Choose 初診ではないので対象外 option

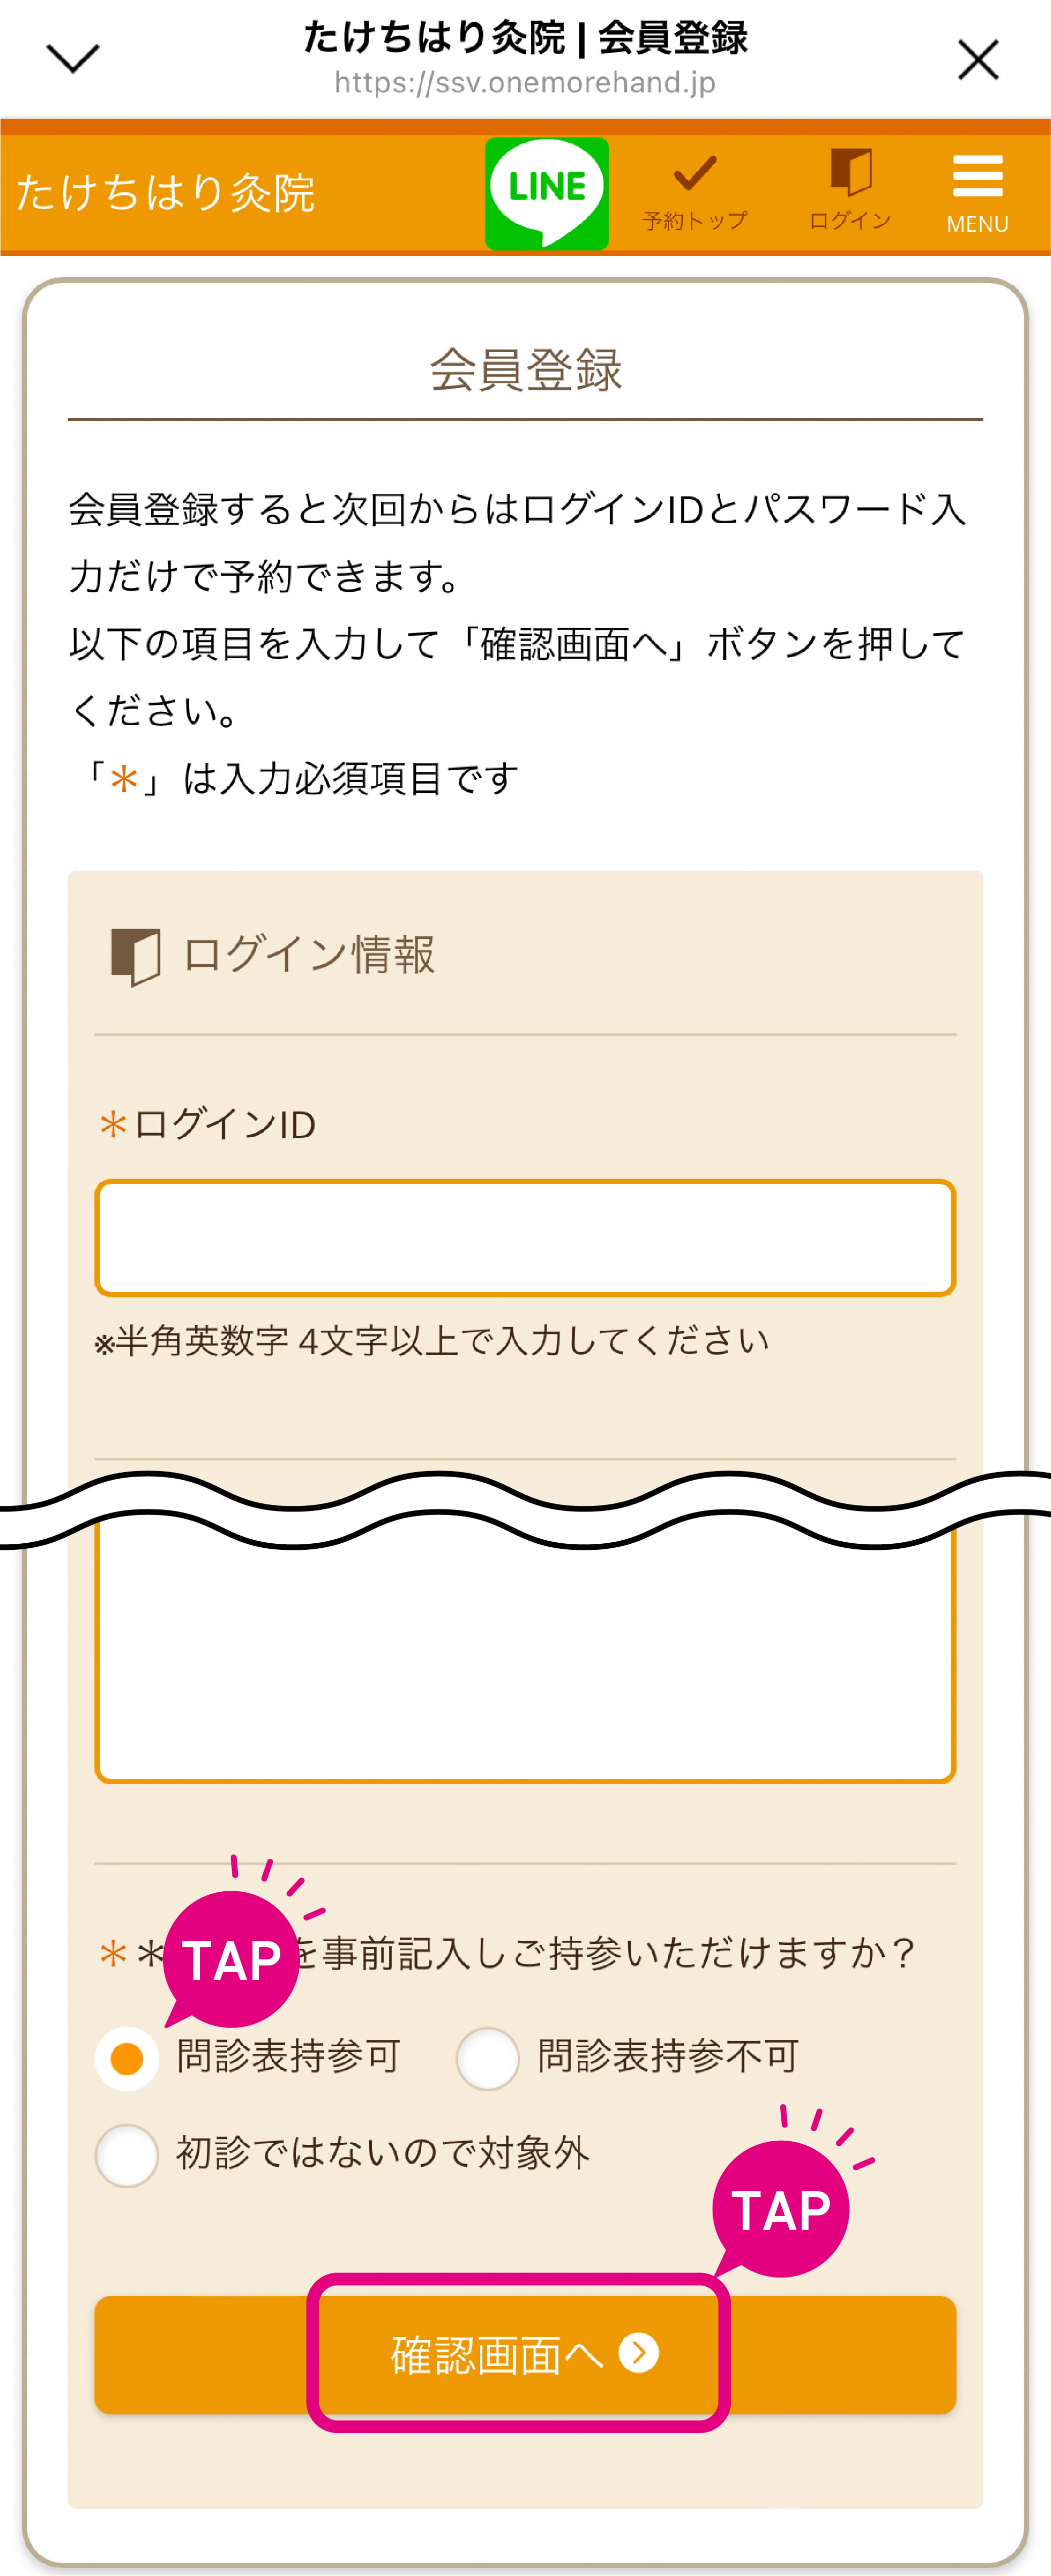click(127, 2155)
